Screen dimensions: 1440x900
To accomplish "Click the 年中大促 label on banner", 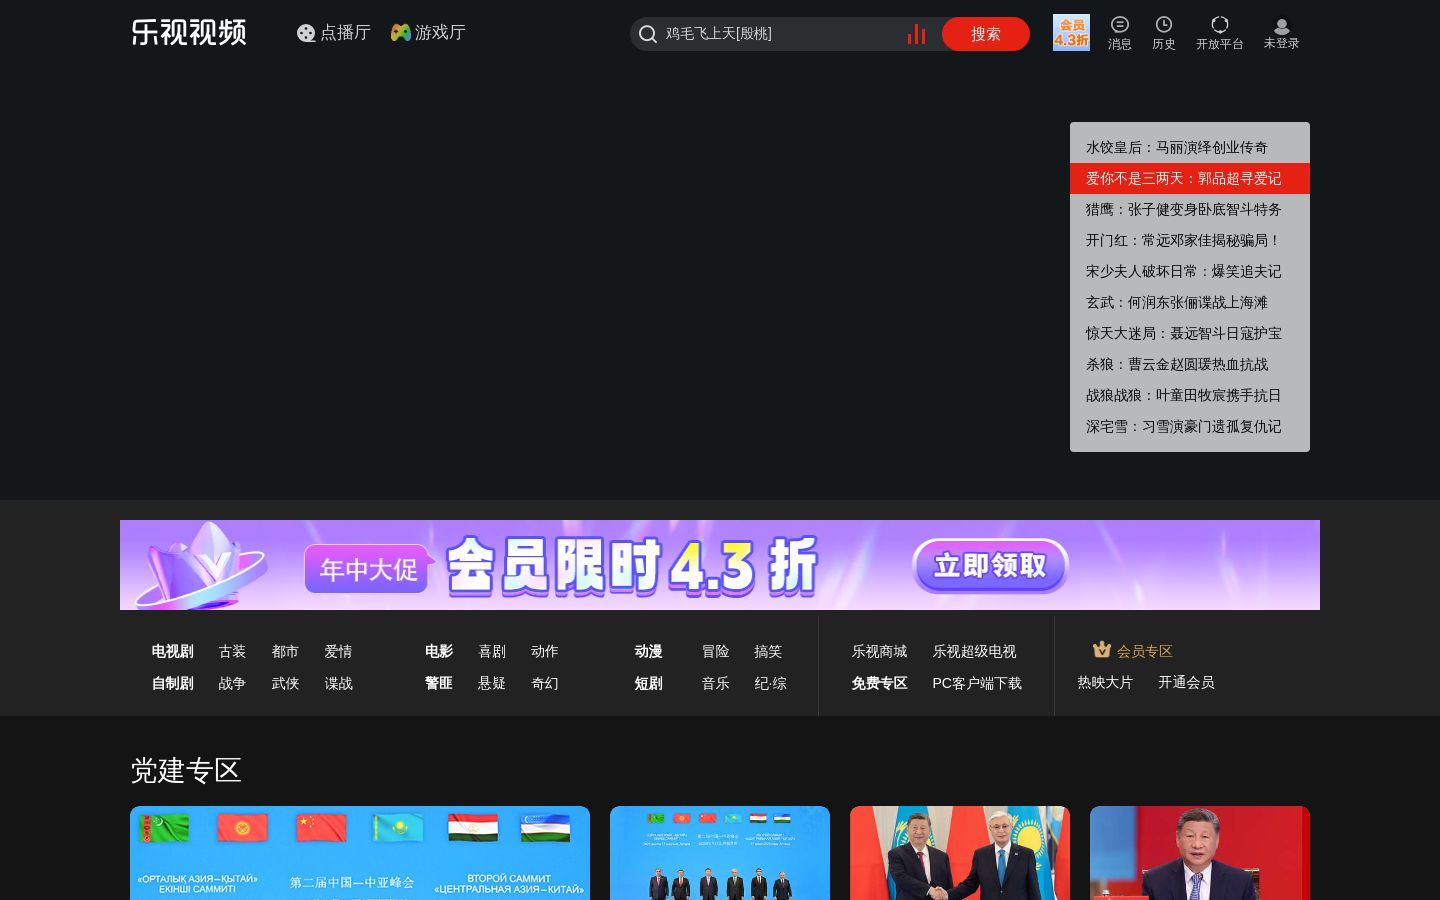I will click(x=369, y=569).
